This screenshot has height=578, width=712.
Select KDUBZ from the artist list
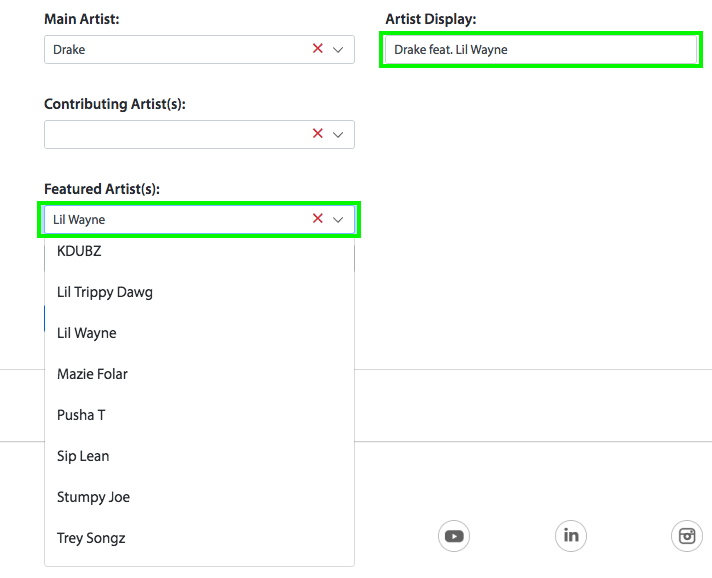pyautogui.click(x=199, y=251)
